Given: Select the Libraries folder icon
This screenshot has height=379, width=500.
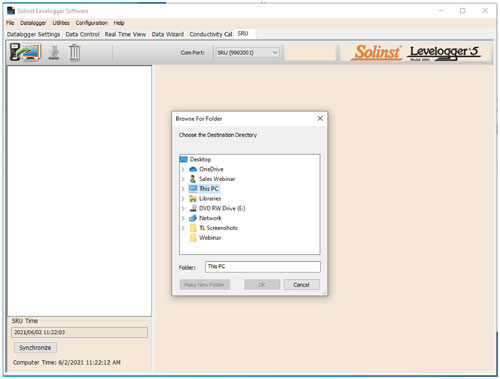Looking at the screenshot, I should point(193,199).
